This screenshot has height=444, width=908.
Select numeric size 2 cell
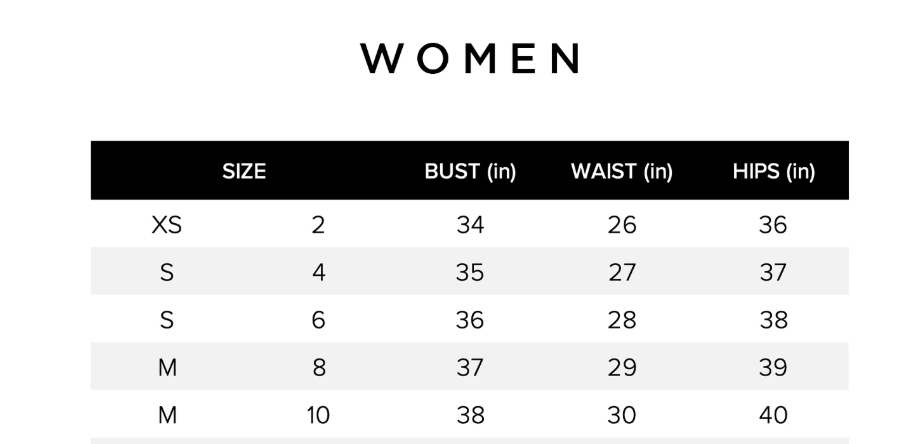(x=318, y=225)
